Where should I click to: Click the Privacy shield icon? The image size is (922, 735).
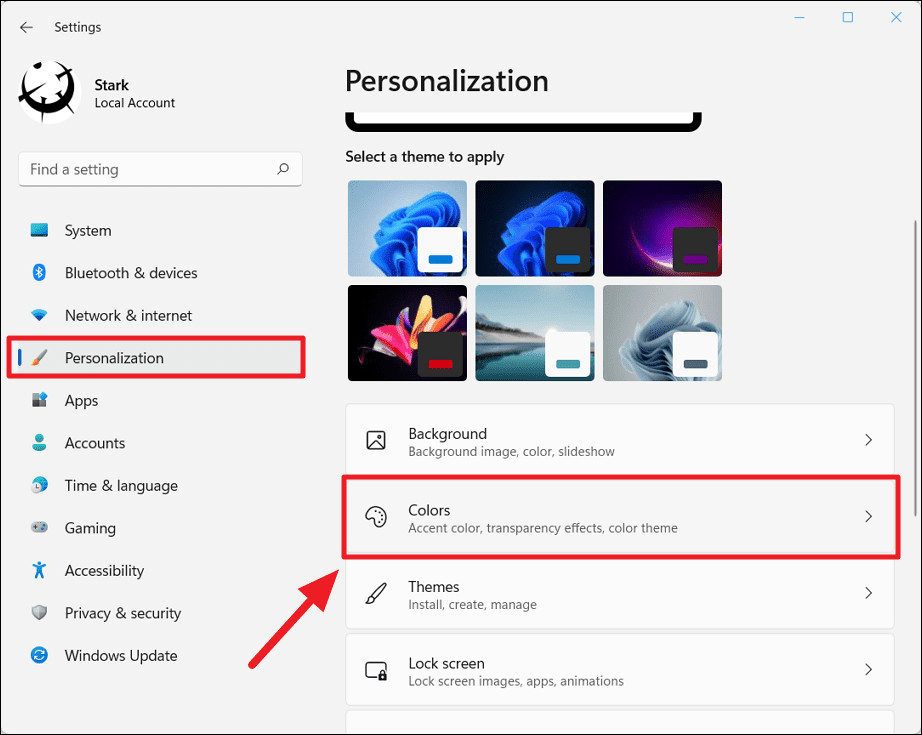click(x=39, y=612)
